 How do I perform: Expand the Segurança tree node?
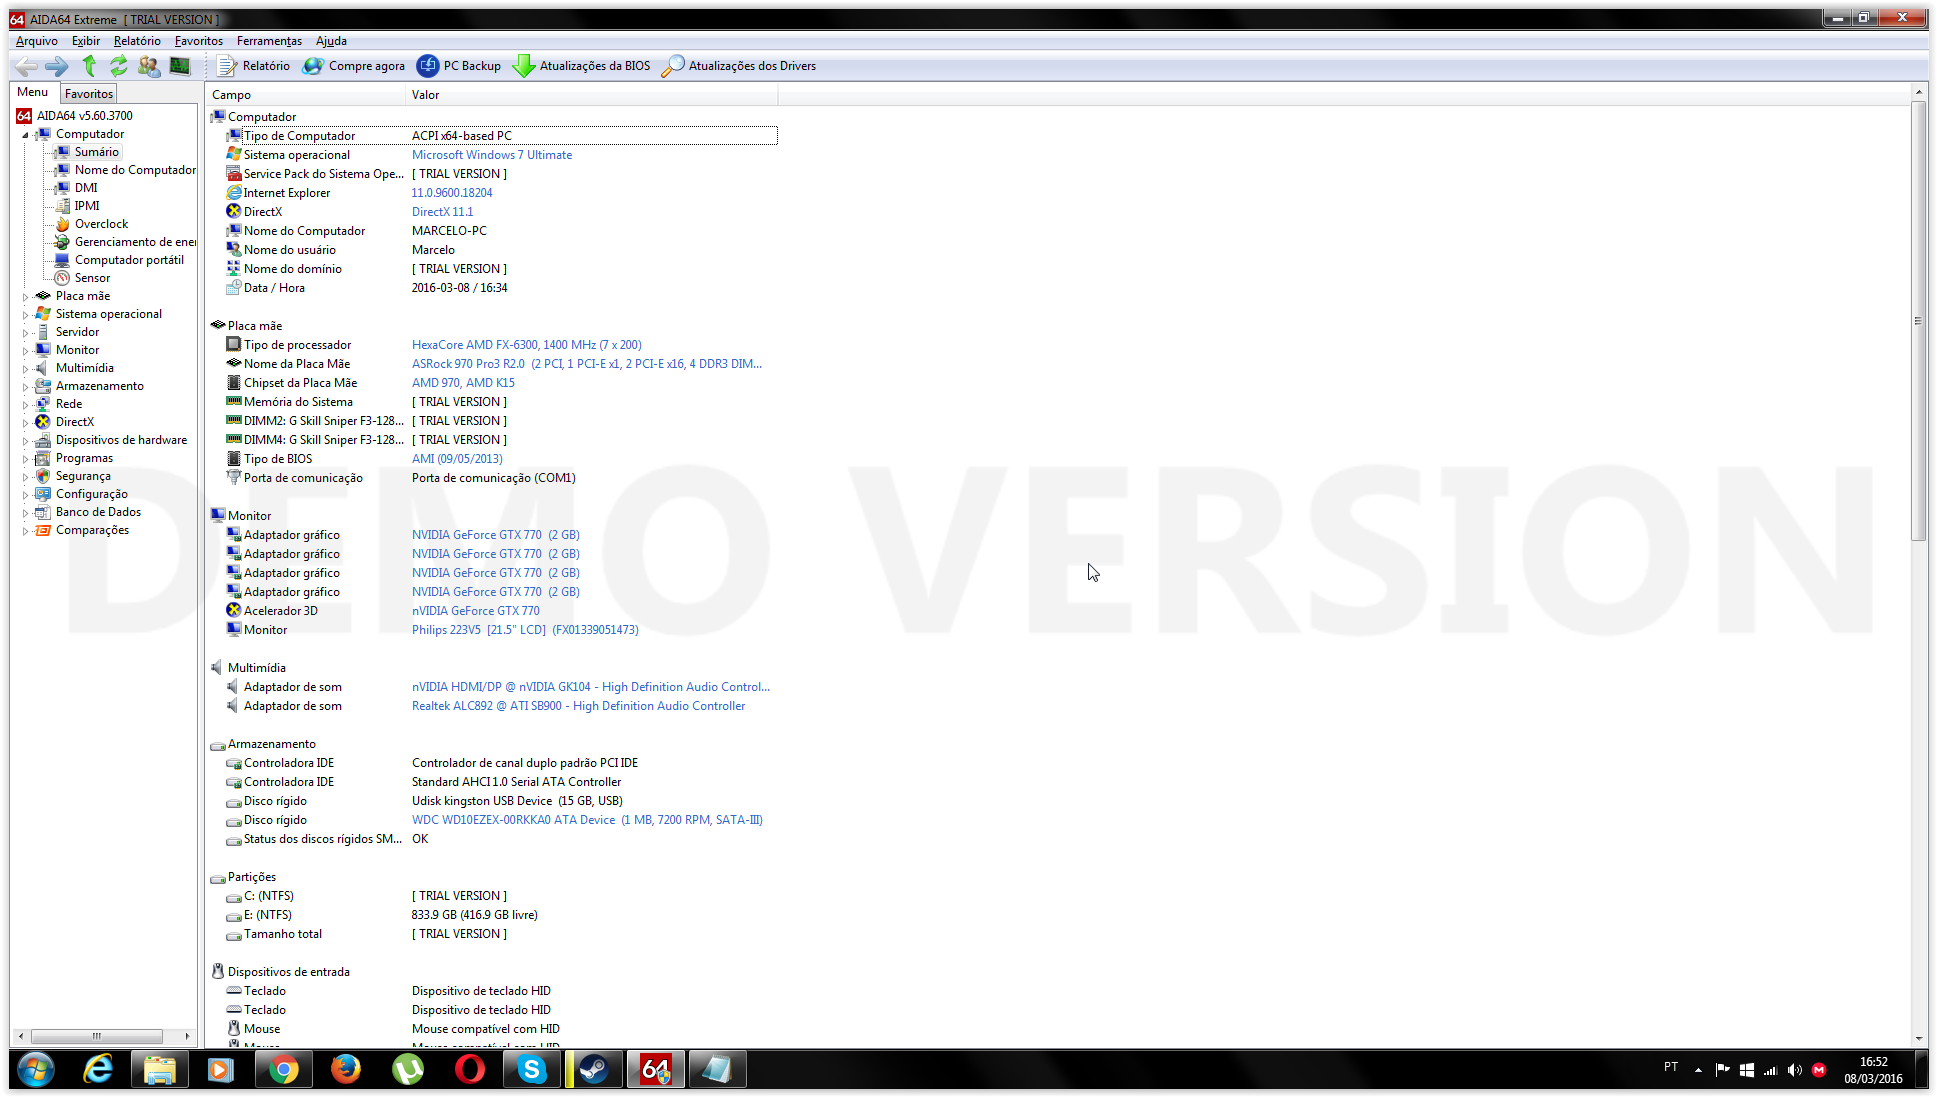click(x=25, y=477)
